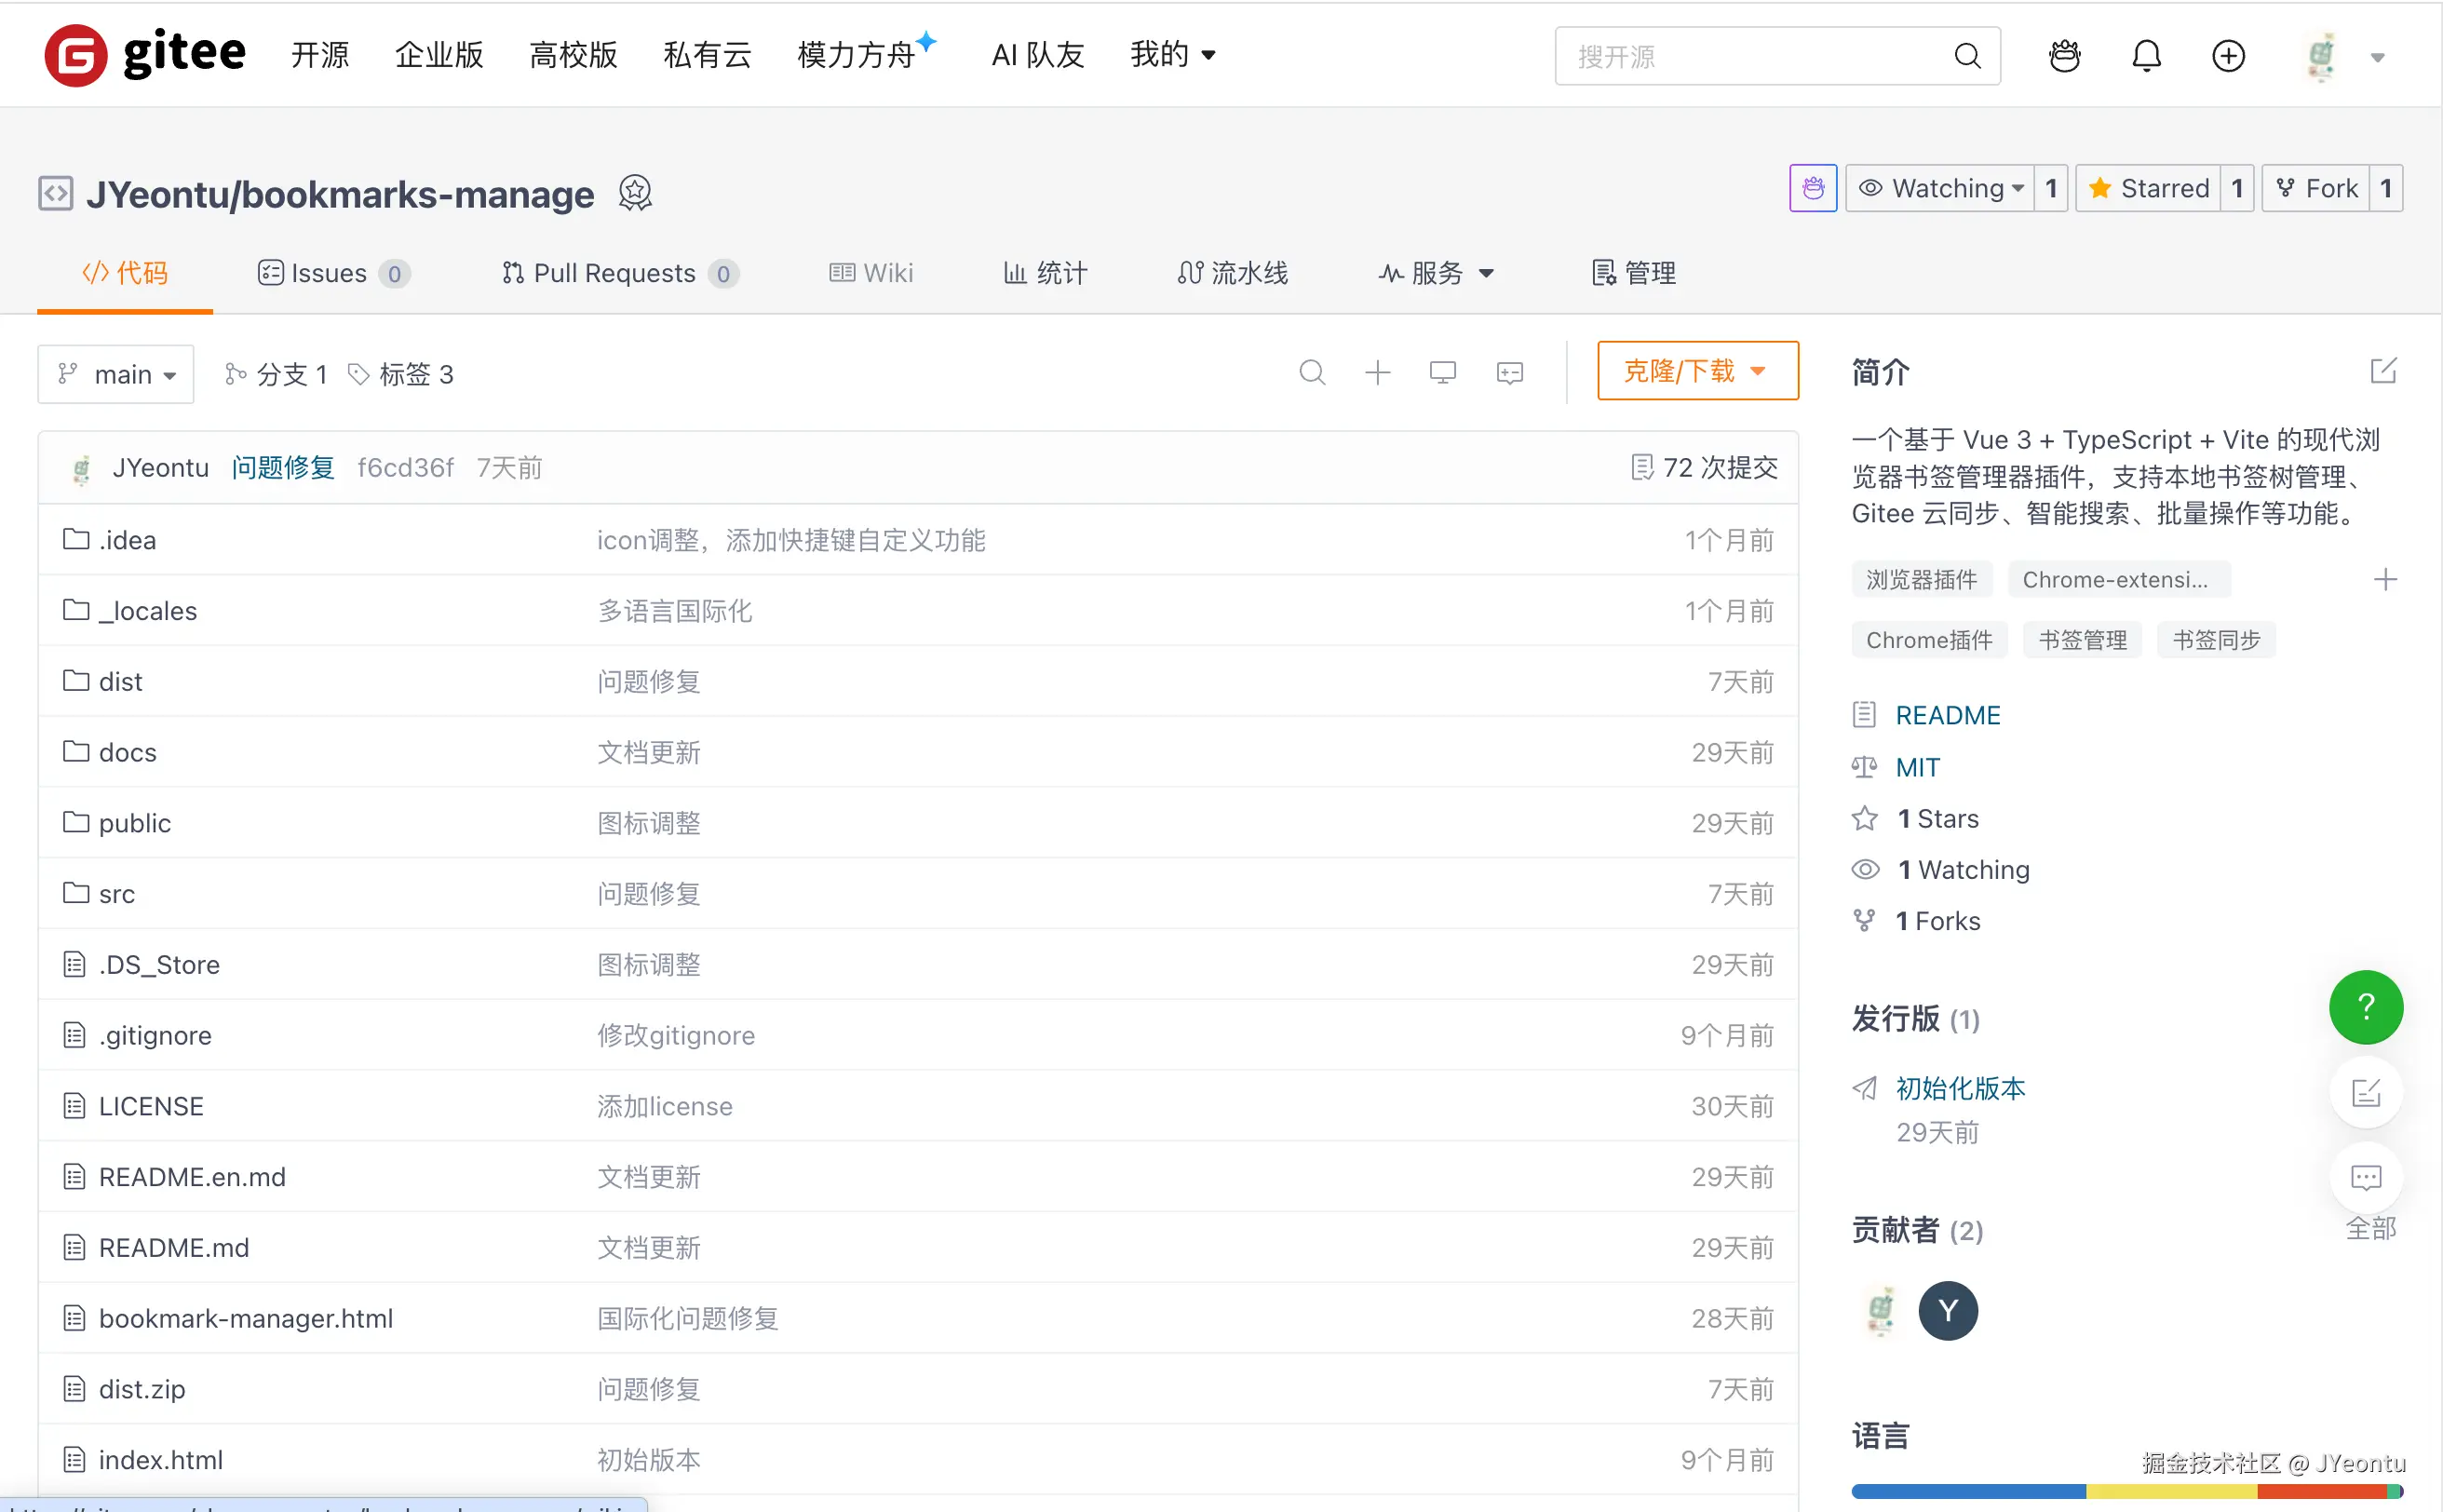Click the language color bar
The image size is (2443, 1512).
[2125, 1491]
